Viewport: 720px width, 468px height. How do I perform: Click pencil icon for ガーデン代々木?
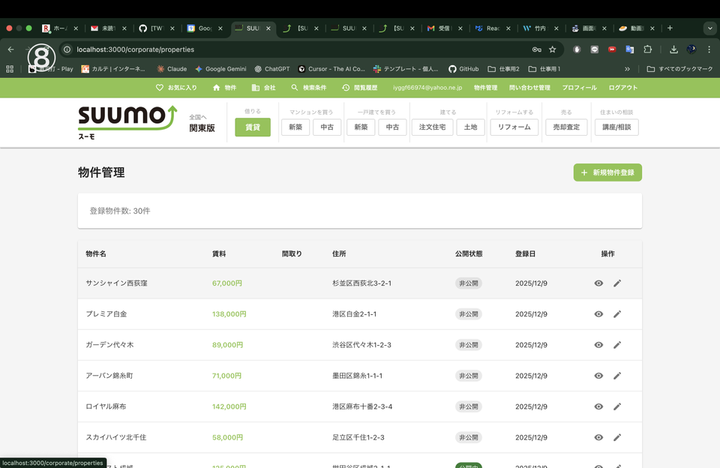[x=617, y=345]
